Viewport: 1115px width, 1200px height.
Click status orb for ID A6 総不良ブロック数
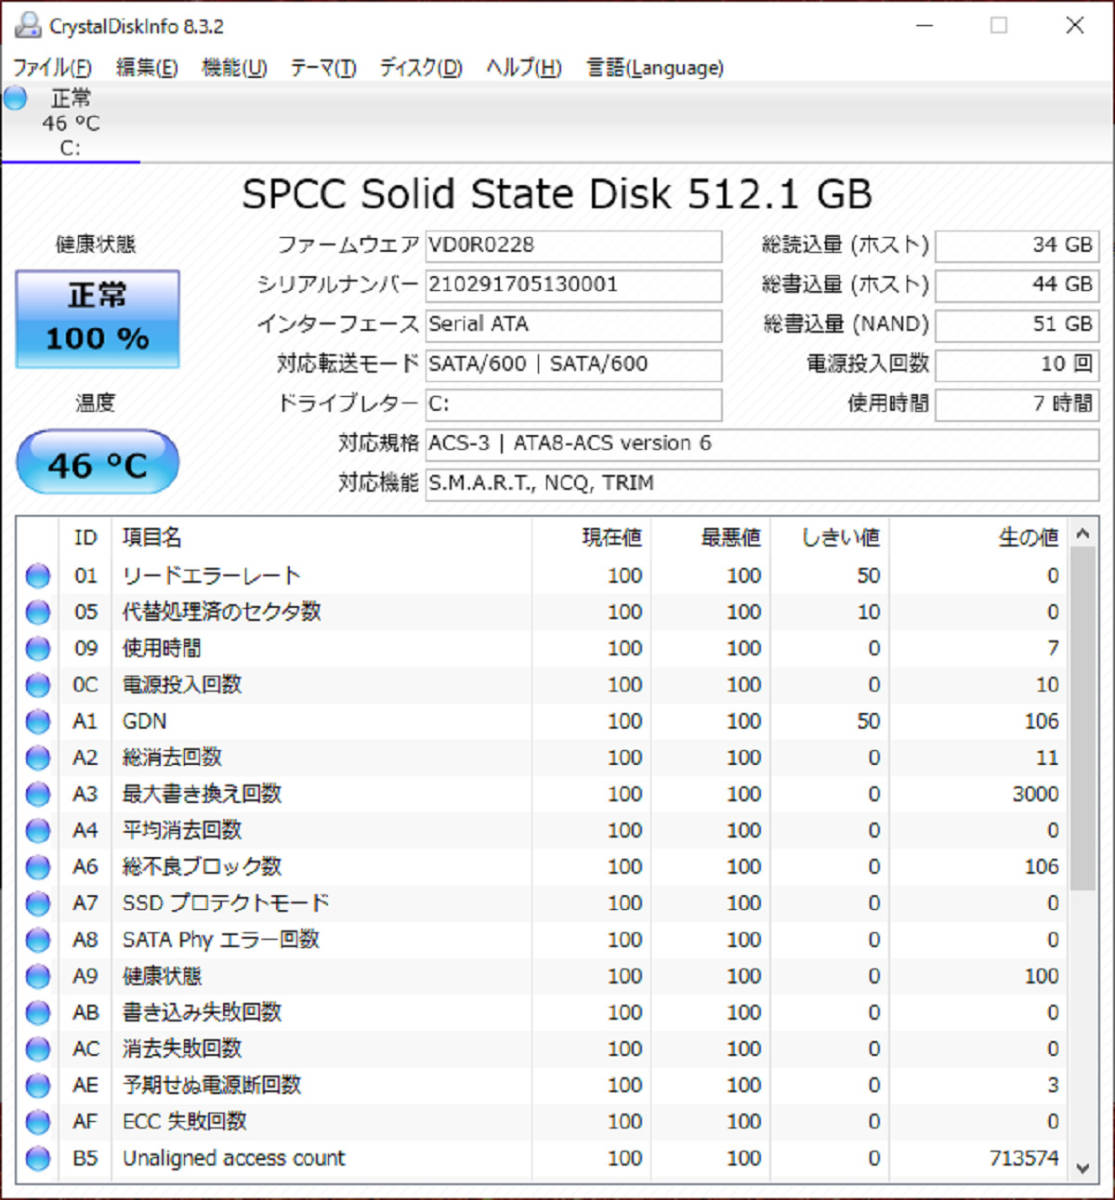click(x=38, y=867)
